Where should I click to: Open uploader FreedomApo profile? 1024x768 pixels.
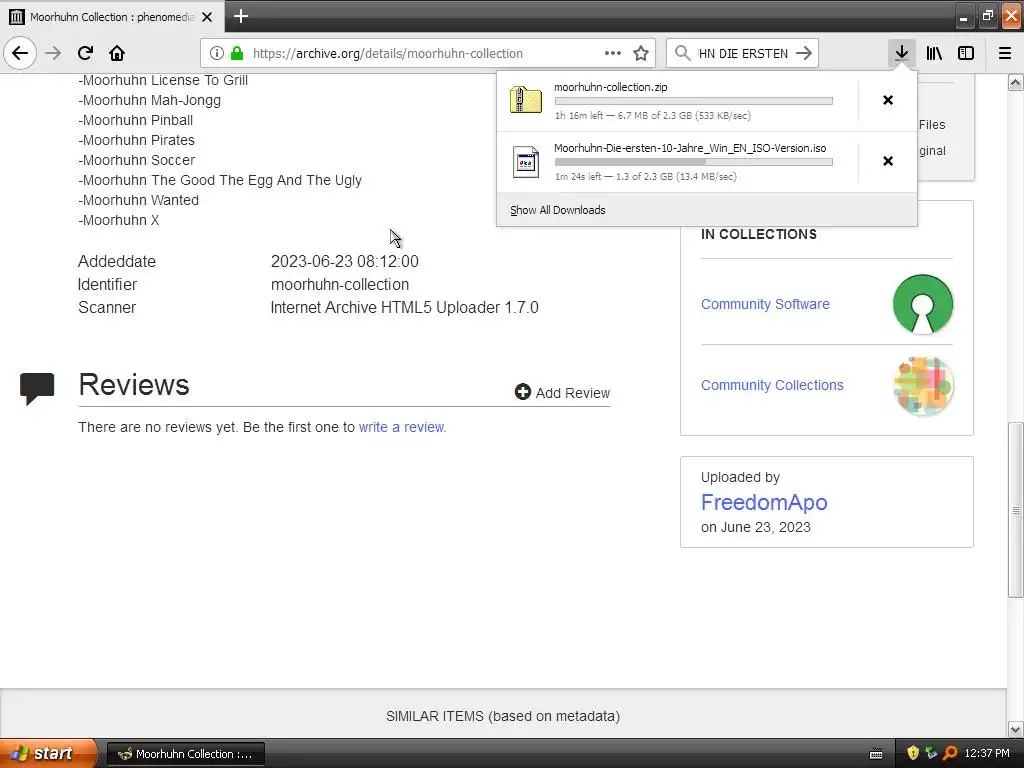pyautogui.click(x=764, y=502)
